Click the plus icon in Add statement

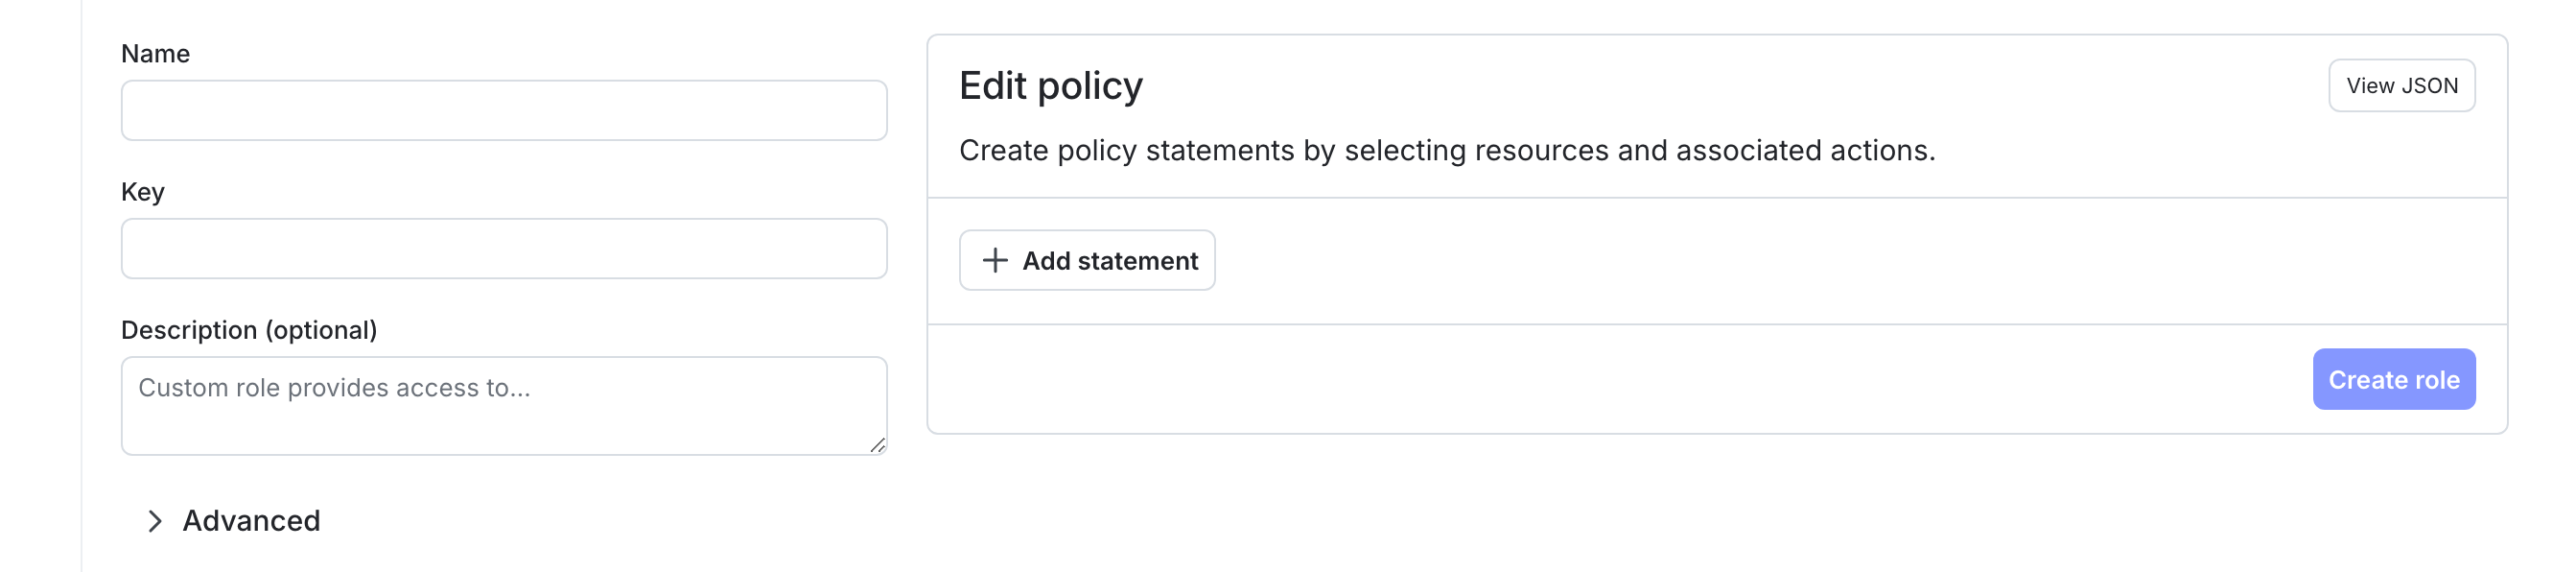[994, 261]
